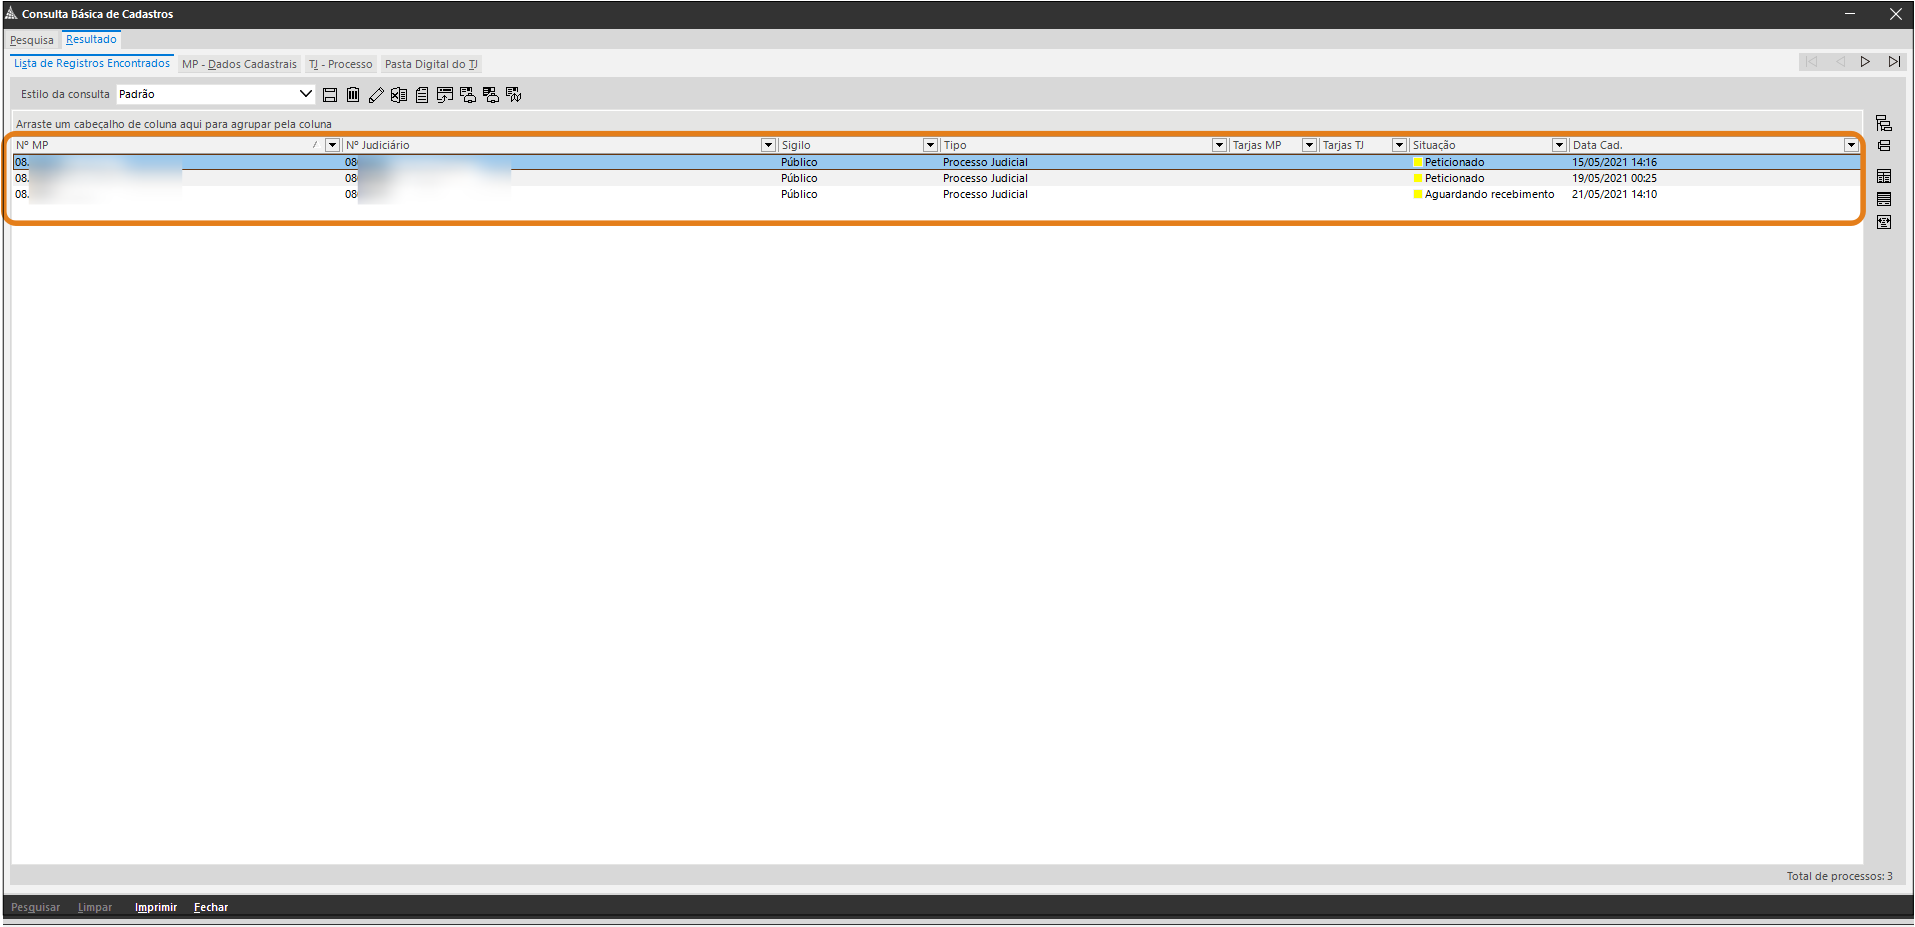1915x927 pixels.
Task: Click the first of the two printer-table icons
Action: coord(468,95)
